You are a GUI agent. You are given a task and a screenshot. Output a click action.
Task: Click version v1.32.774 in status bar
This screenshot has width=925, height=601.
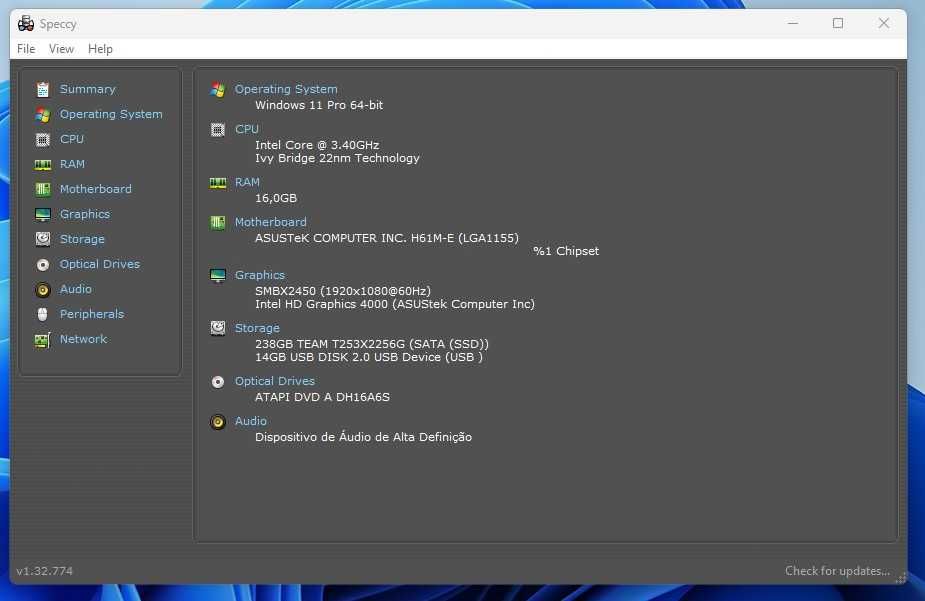45,571
